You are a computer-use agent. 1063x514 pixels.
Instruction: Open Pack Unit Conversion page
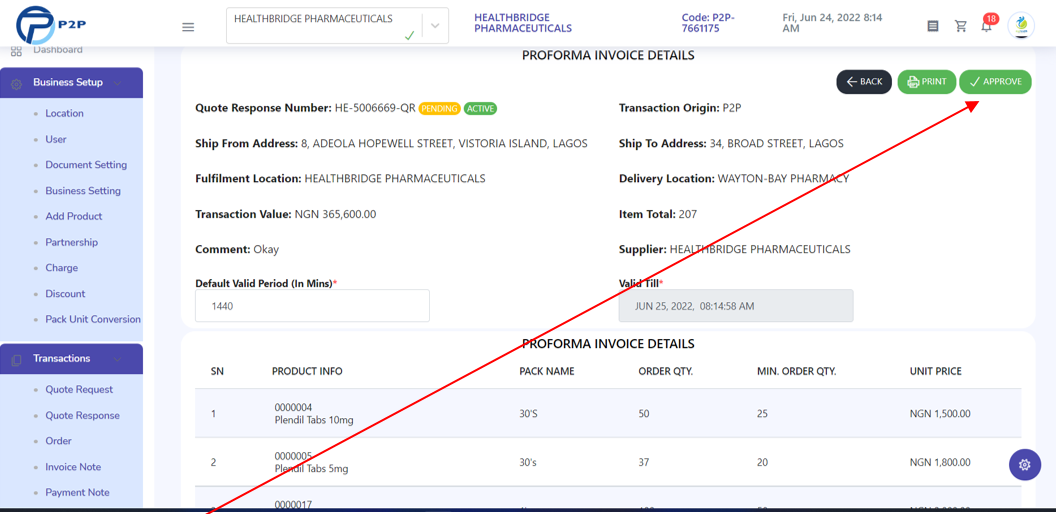point(93,319)
